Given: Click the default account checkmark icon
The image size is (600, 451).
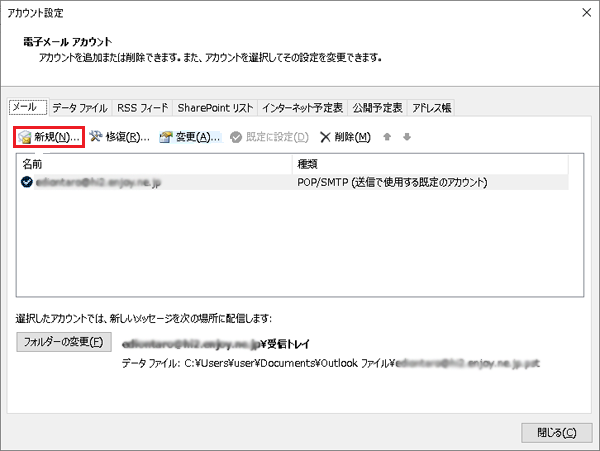Looking at the screenshot, I should coord(26,182).
